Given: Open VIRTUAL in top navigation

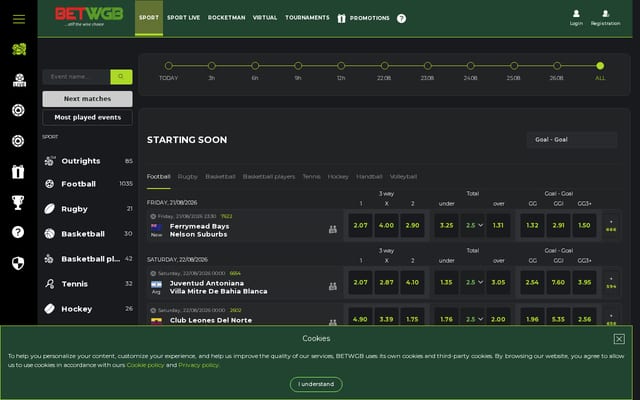Looking at the screenshot, I should (x=265, y=18).
